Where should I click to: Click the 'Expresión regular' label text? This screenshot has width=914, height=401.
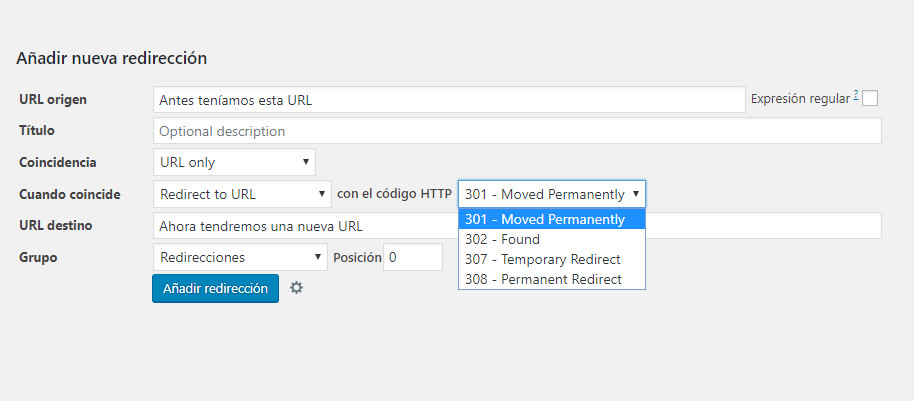(800, 99)
